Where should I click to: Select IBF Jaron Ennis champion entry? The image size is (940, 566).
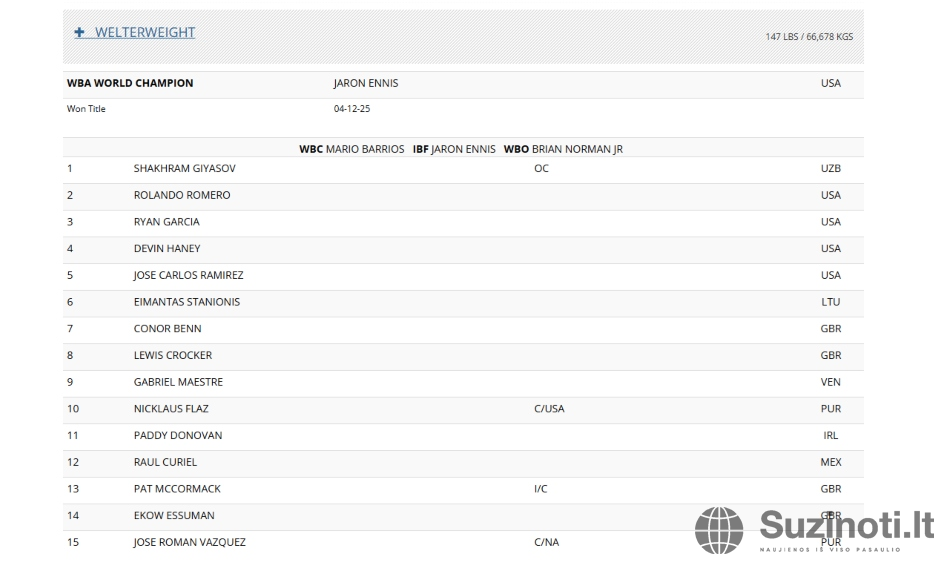(x=454, y=149)
